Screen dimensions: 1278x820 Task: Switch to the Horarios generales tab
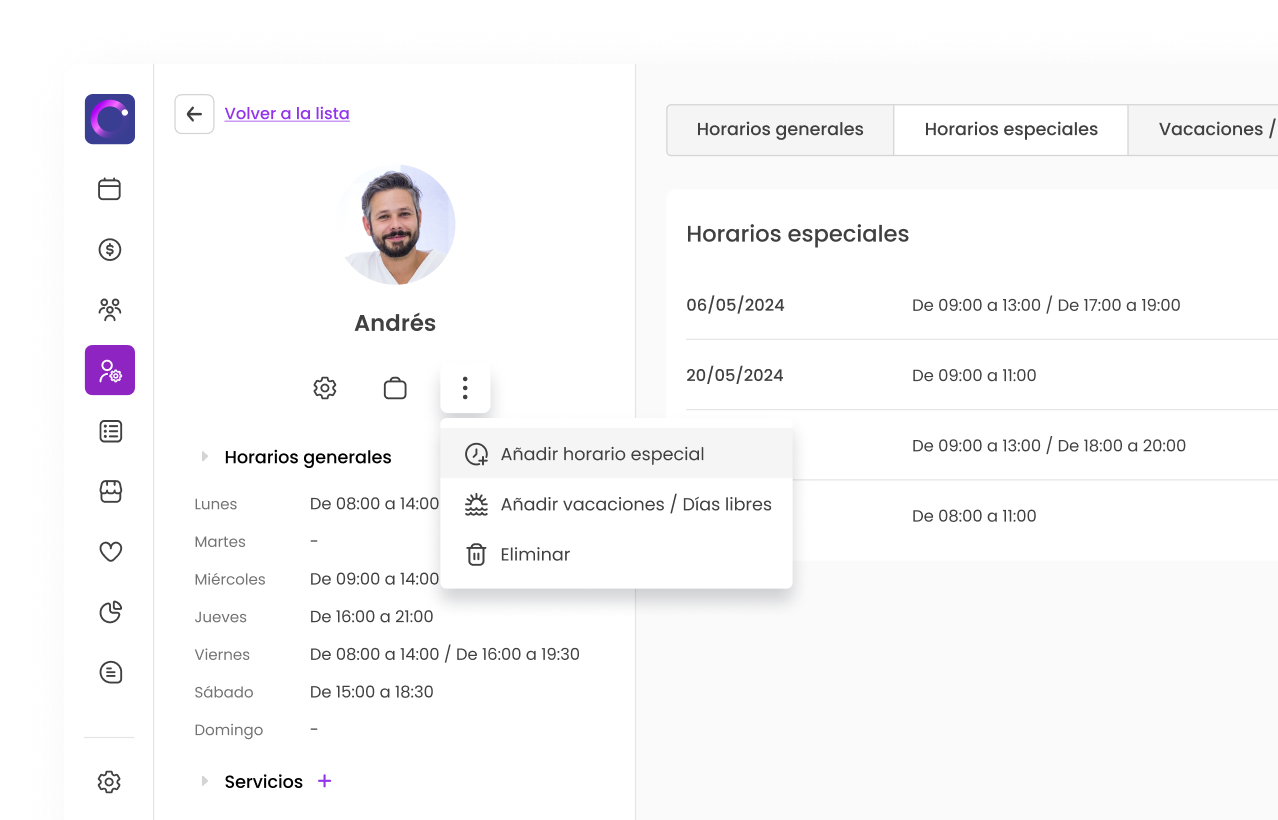coord(780,129)
